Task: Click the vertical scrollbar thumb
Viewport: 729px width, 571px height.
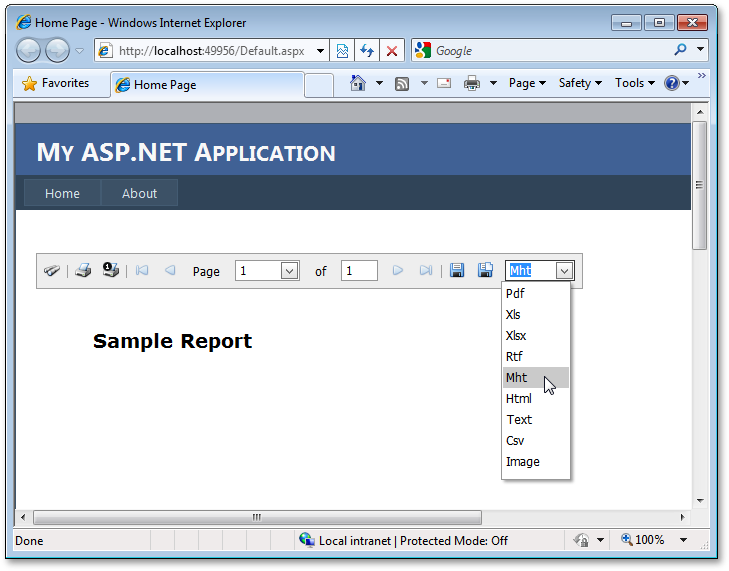Action: coord(699,185)
